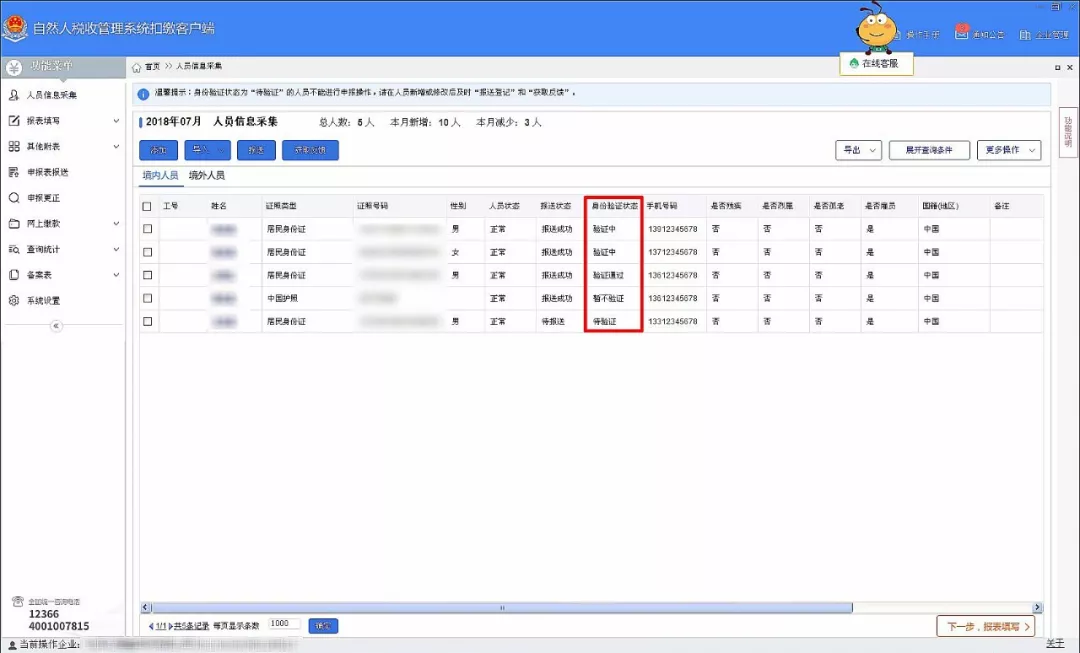Tick the select-all checkbox in table header
This screenshot has height=653, width=1080.
[x=148, y=206]
